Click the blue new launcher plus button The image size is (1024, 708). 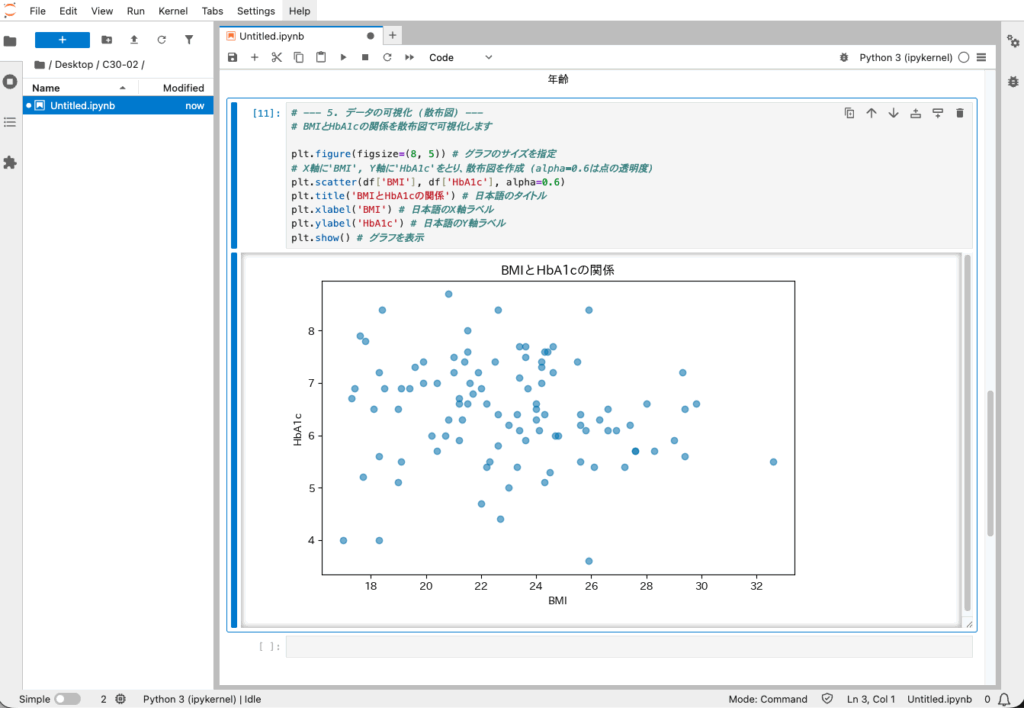click(x=62, y=40)
